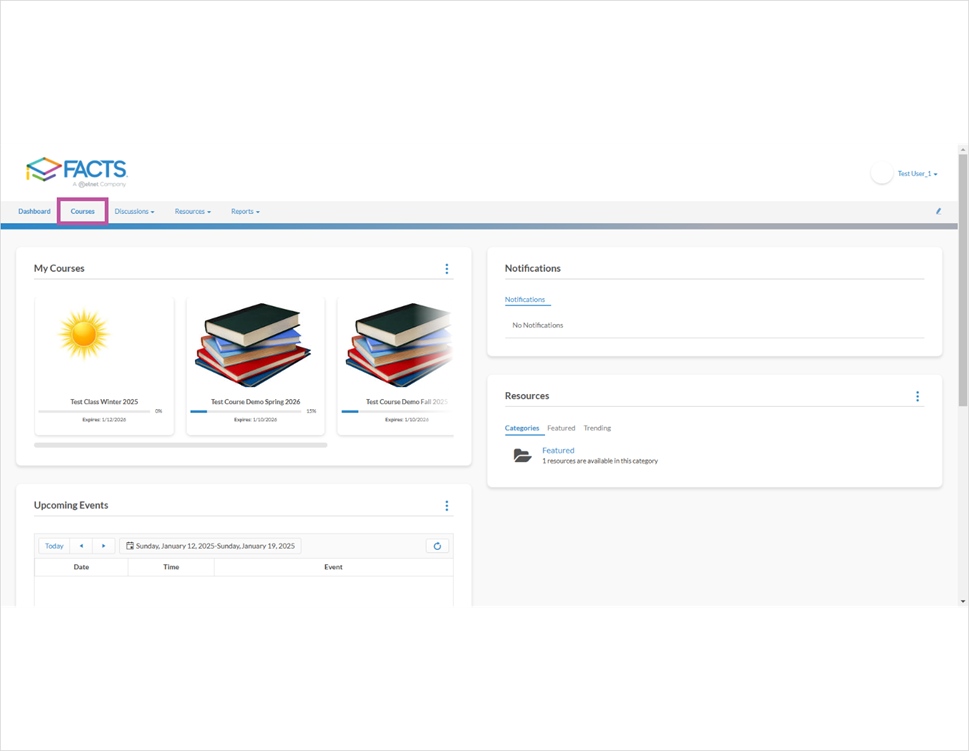Viewport: 969px width, 751px height.
Task: Switch to the Featured resources tab
Action: [561, 428]
